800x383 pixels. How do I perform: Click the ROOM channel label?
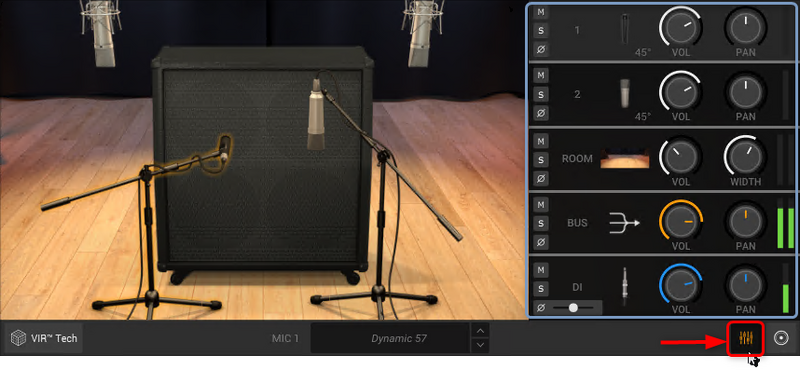pyautogui.click(x=577, y=159)
